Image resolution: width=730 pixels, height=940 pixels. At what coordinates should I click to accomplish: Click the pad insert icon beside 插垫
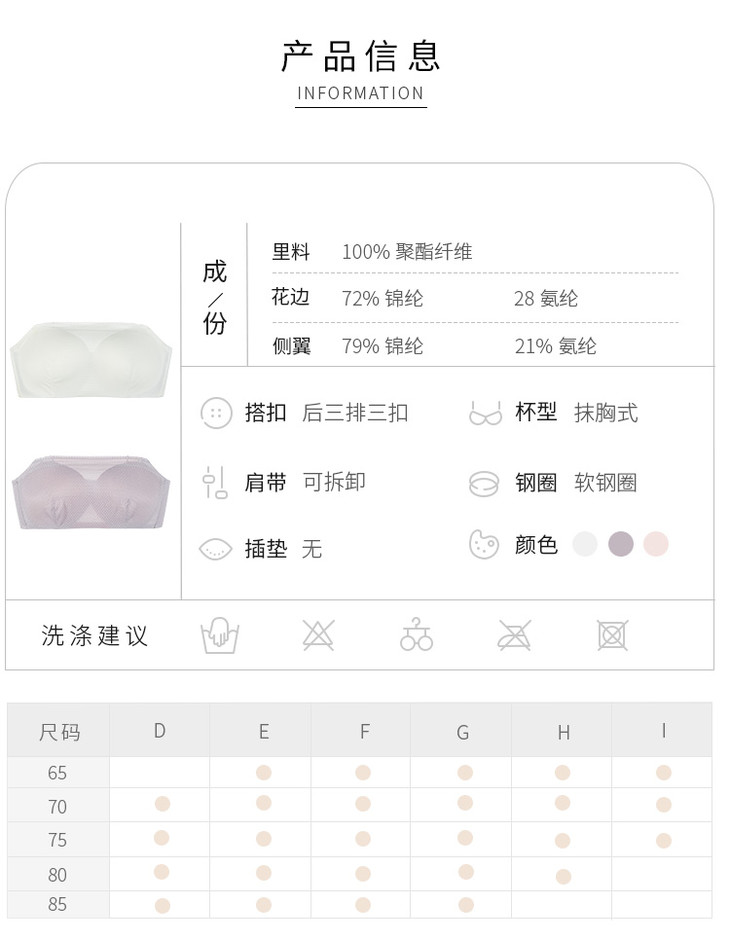tap(216, 549)
